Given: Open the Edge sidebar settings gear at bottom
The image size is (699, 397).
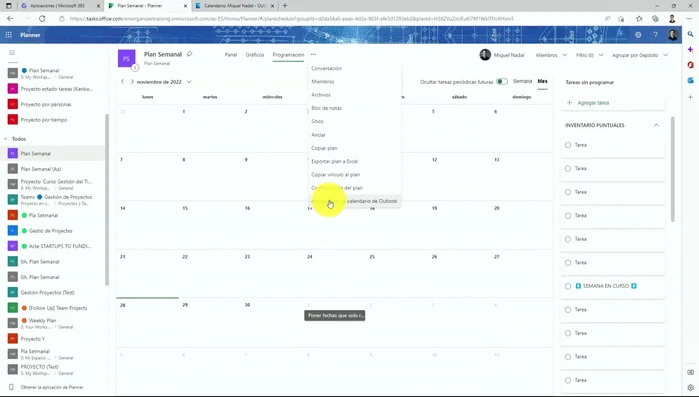Looking at the screenshot, I should 691,388.
